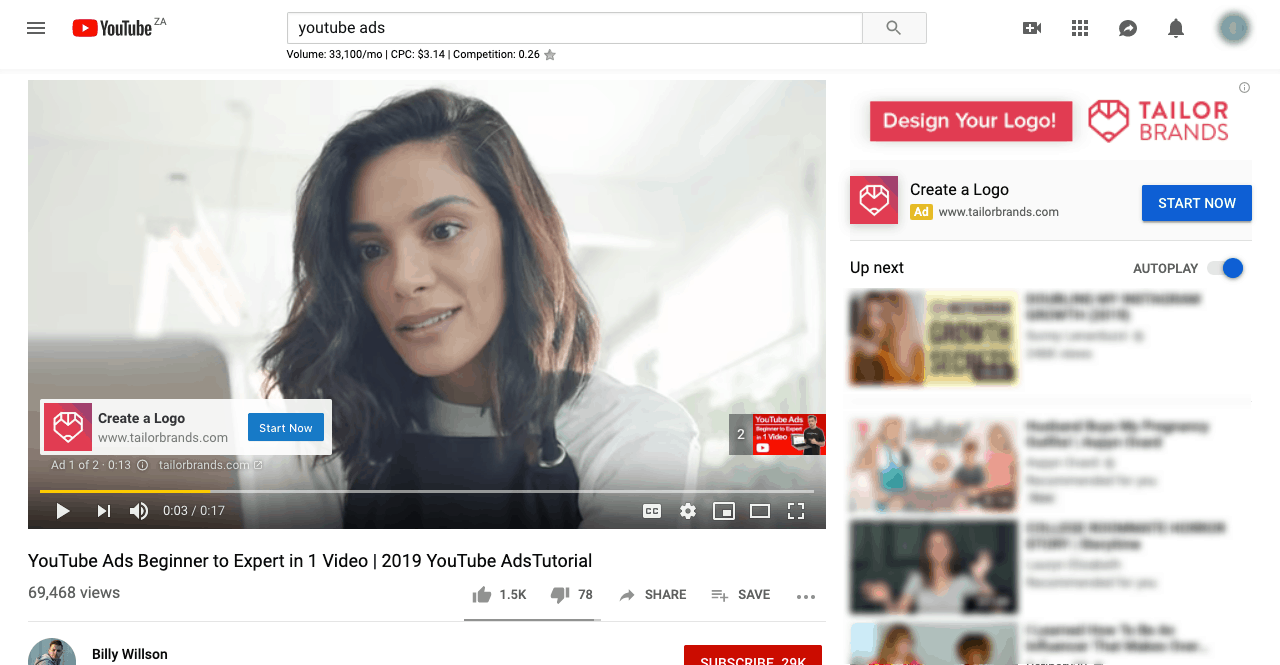Open the more actions ellipsis menu

tap(806, 596)
